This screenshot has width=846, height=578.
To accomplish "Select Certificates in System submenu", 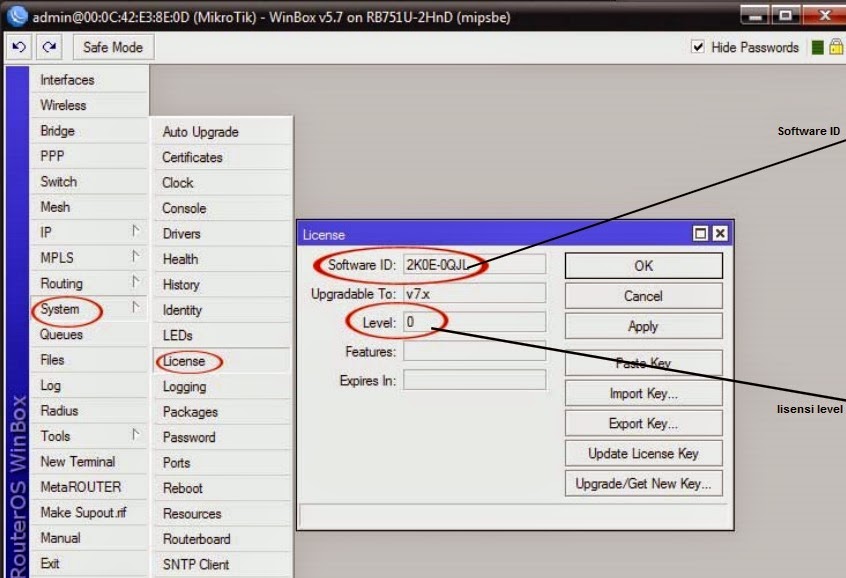I will point(222,157).
